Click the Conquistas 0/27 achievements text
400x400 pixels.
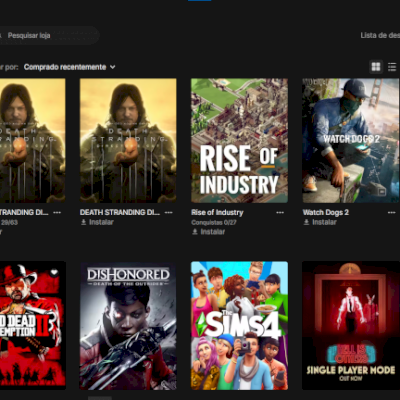click(x=214, y=222)
